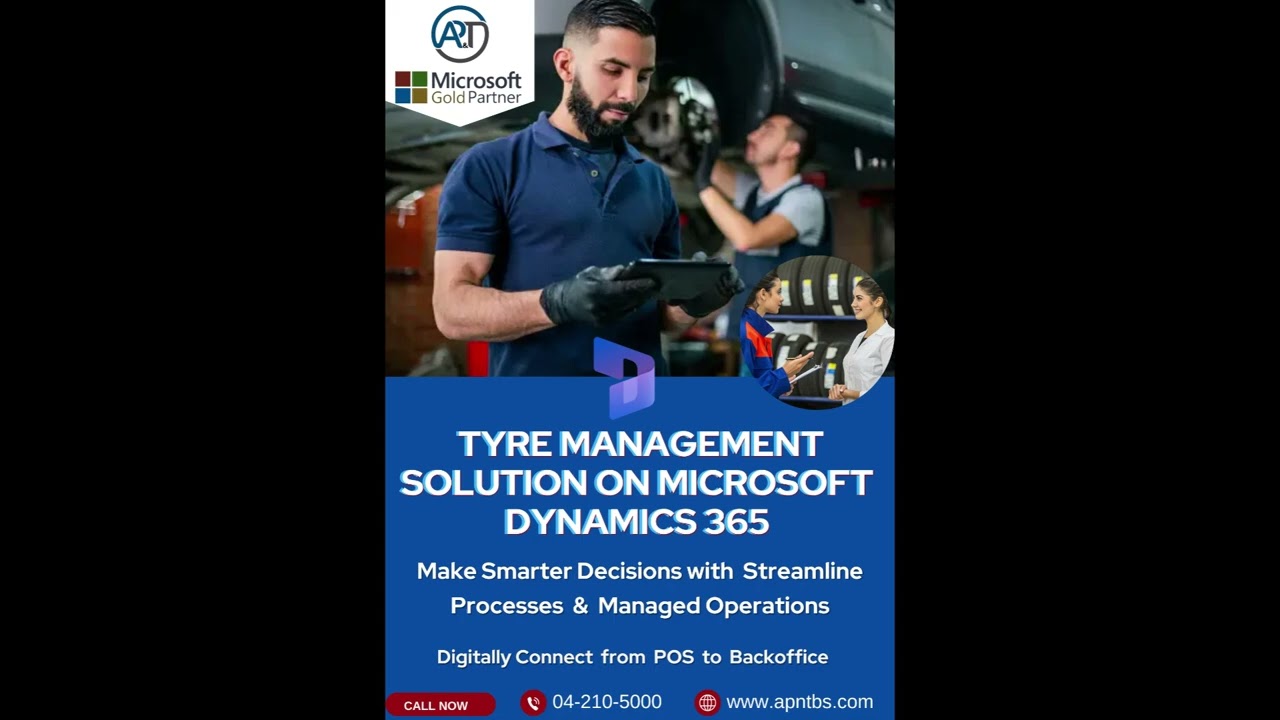Screen dimensions: 1280x720
Task: Click the 'TYRE MANAGEMENT' headline line
Action: pyautogui.click(x=640, y=444)
